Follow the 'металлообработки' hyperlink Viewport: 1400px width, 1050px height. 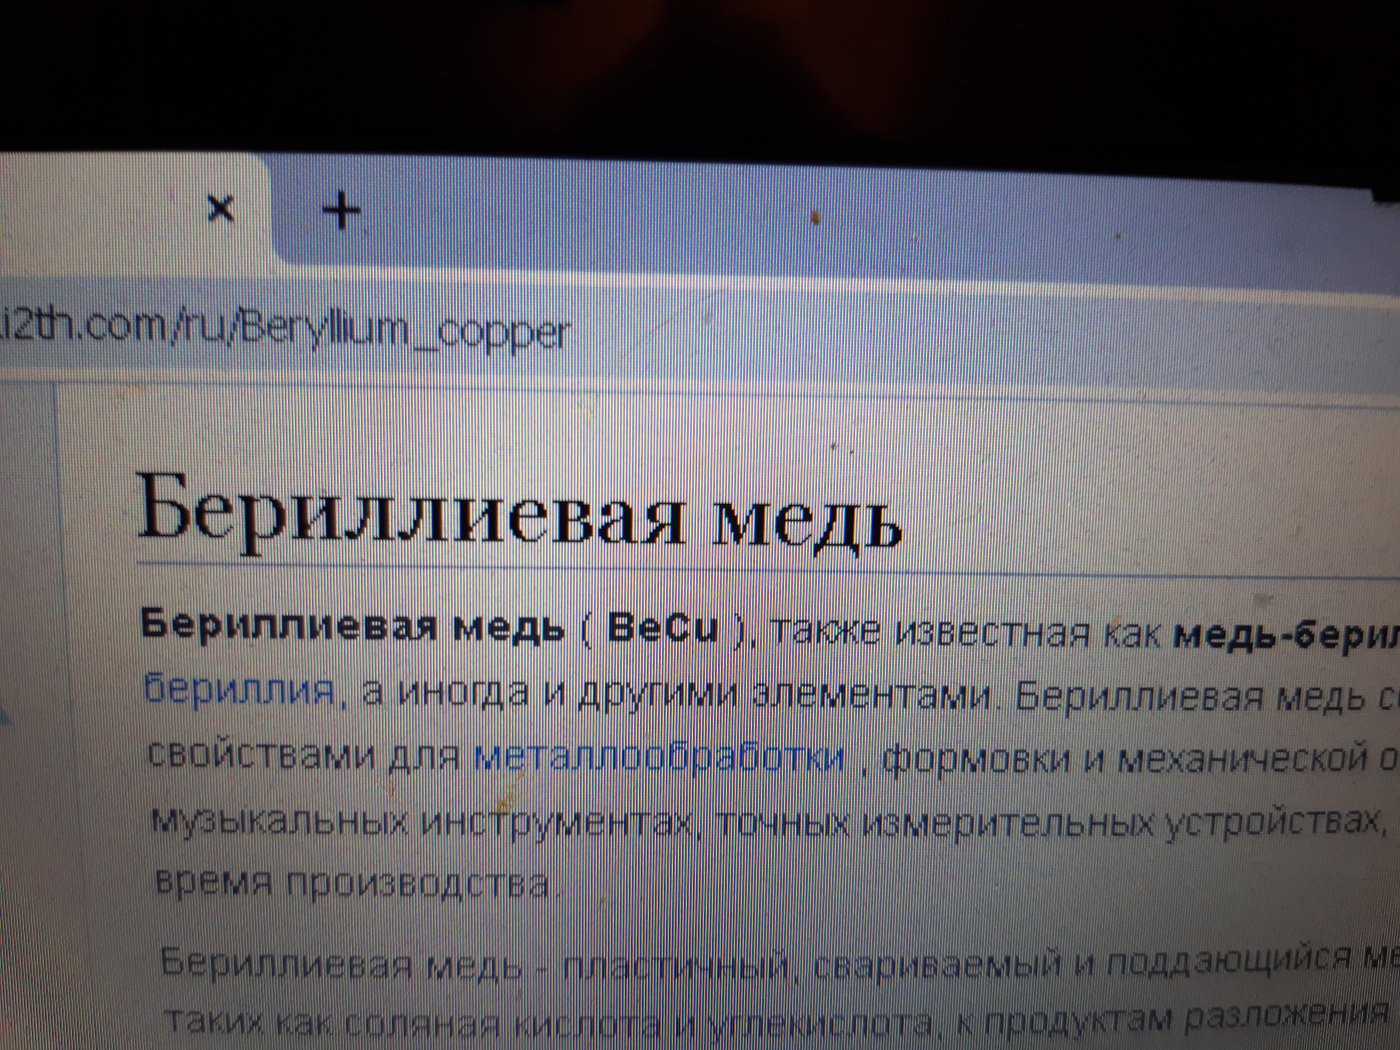pyautogui.click(x=658, y=757)
